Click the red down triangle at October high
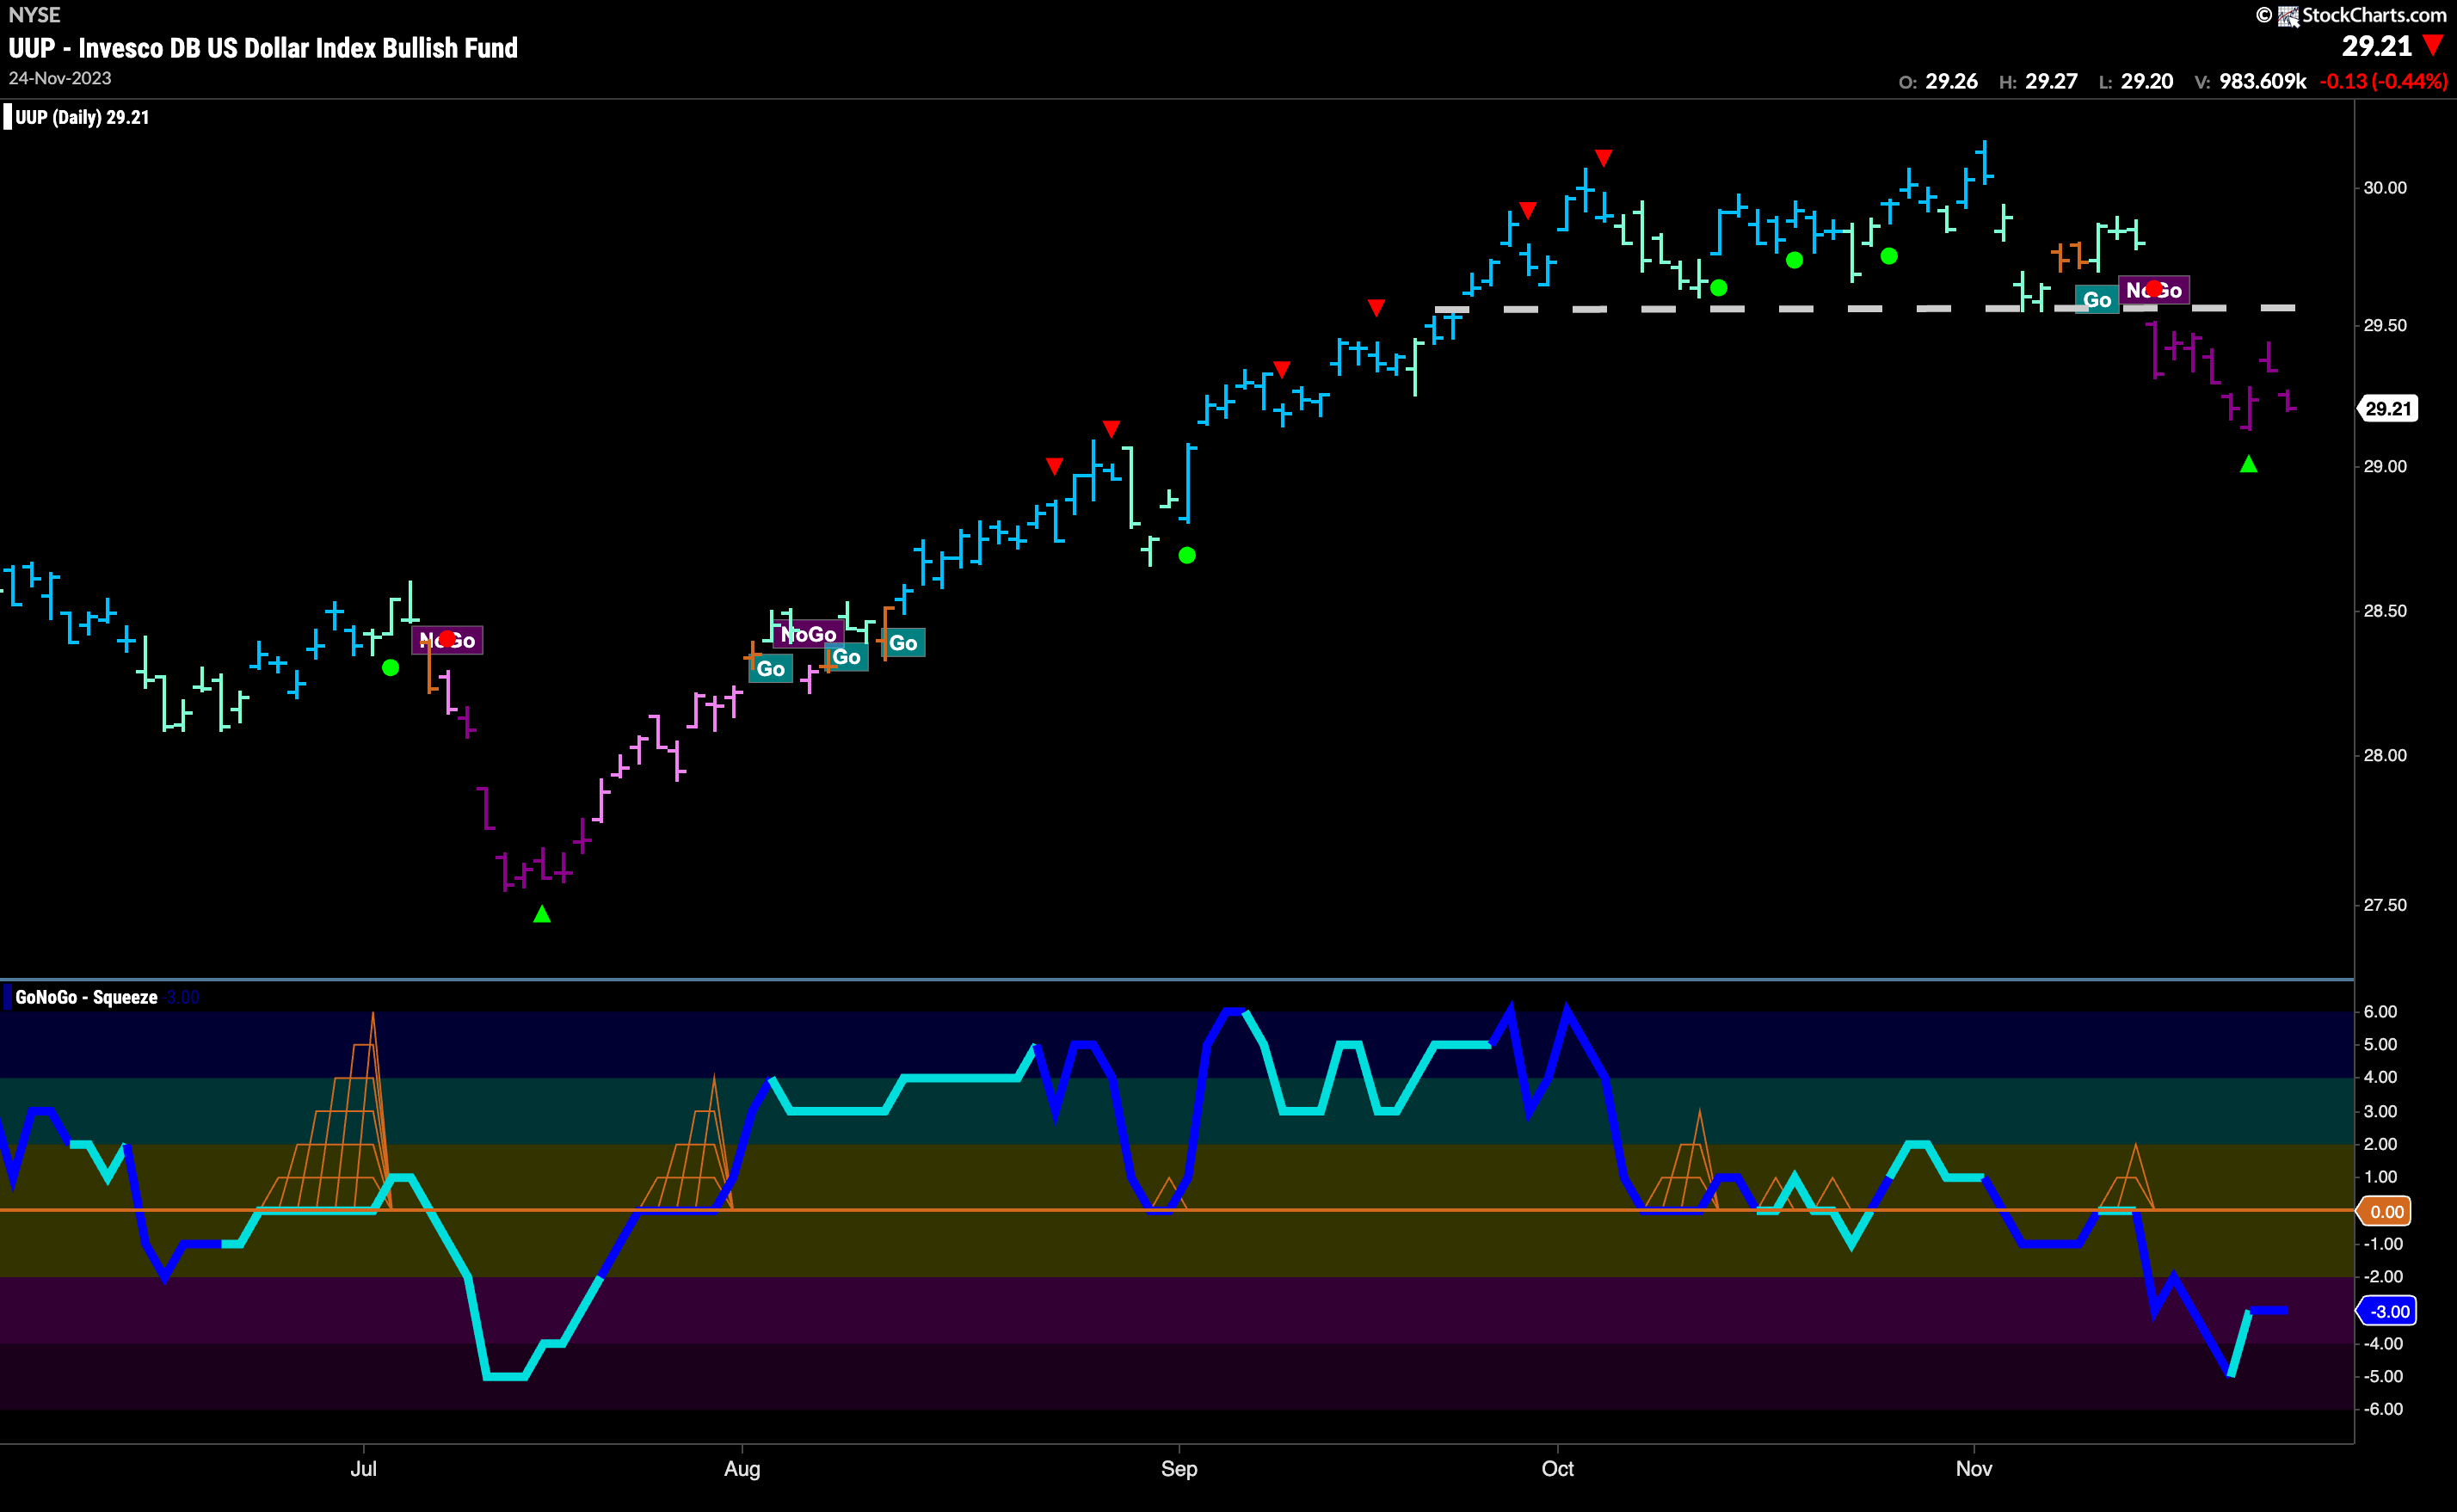2457x1512 pixels. tap(1603, 158)
